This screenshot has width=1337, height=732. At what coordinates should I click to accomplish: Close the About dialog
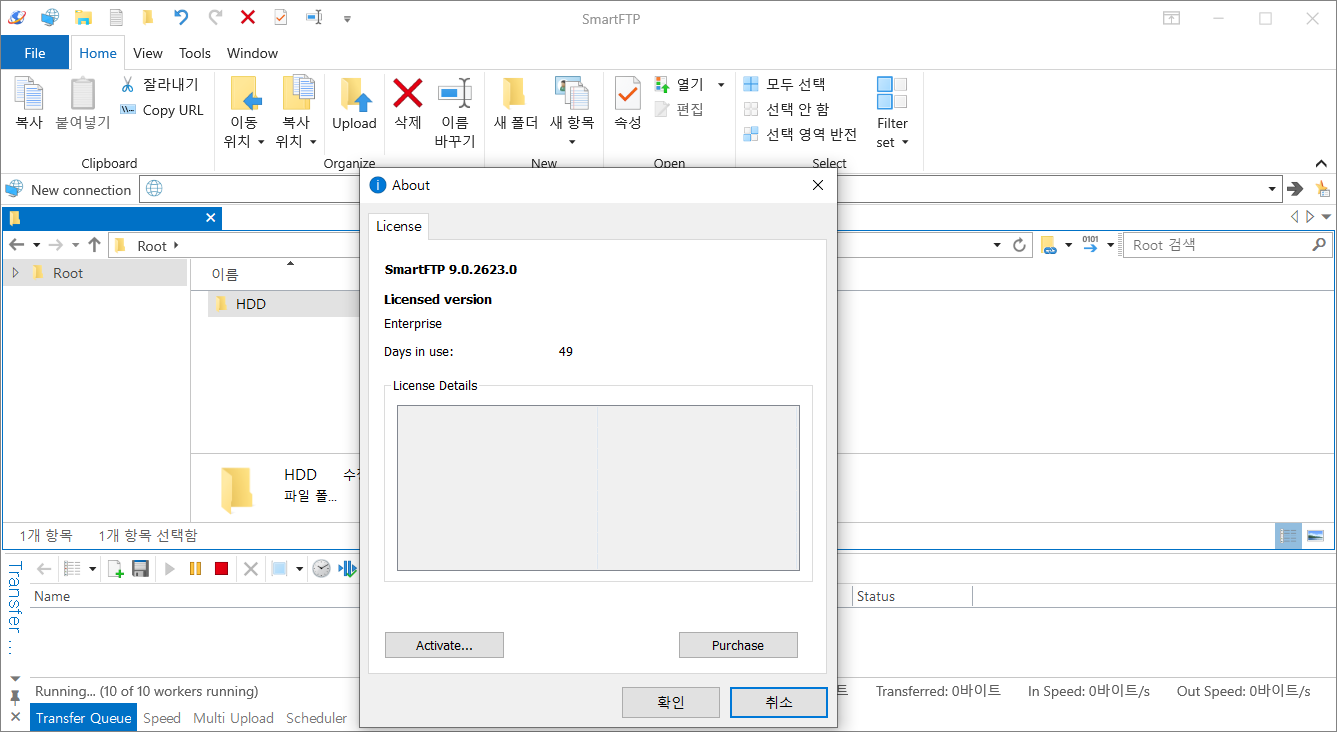tap(818, 185)
